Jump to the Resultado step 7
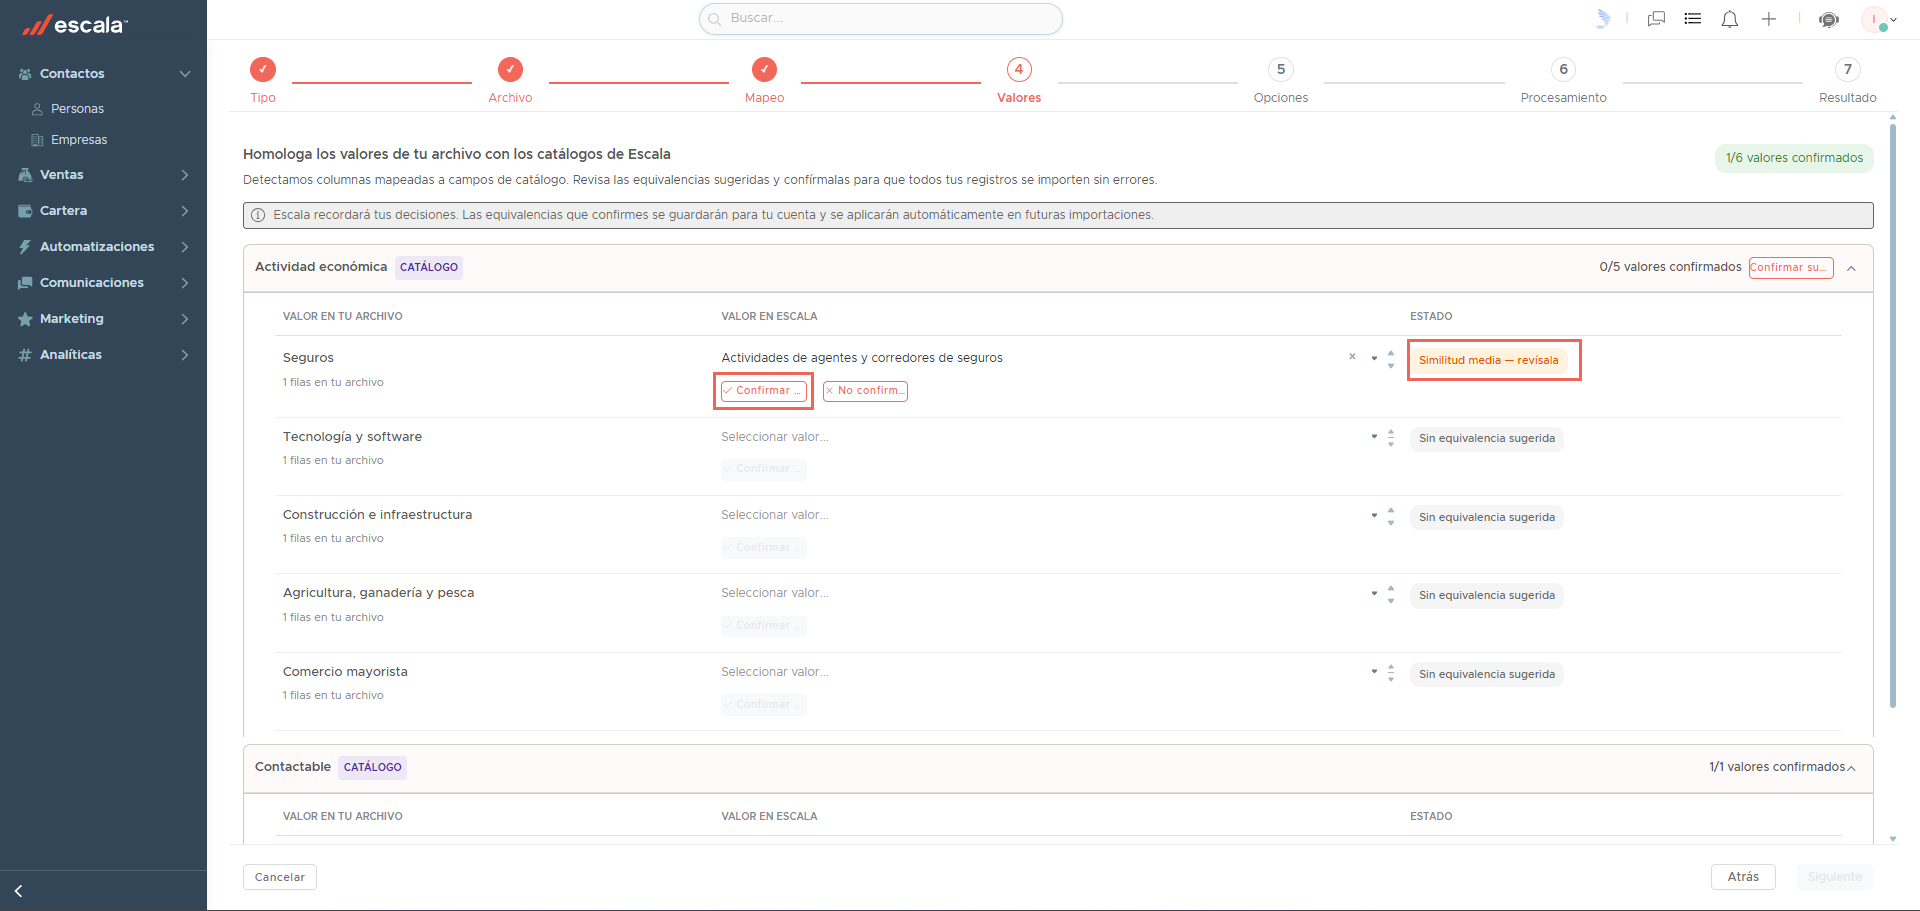1920x911 pixels. click(x=1848, y=79)
